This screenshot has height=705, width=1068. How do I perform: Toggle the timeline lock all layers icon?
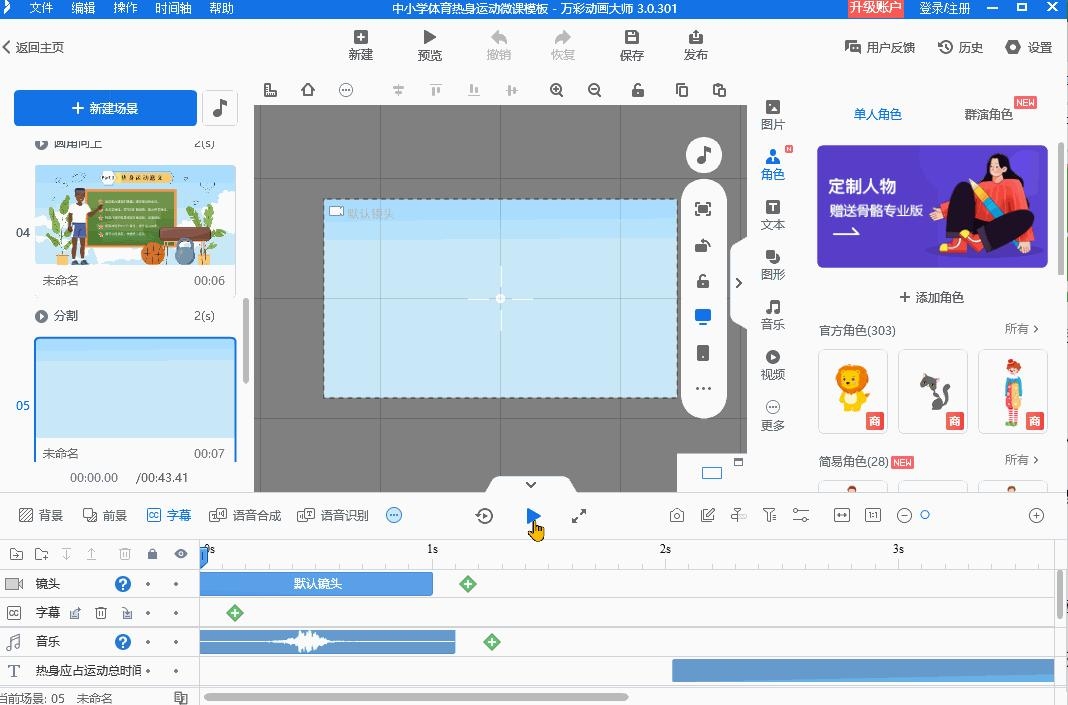click(152, 554)
